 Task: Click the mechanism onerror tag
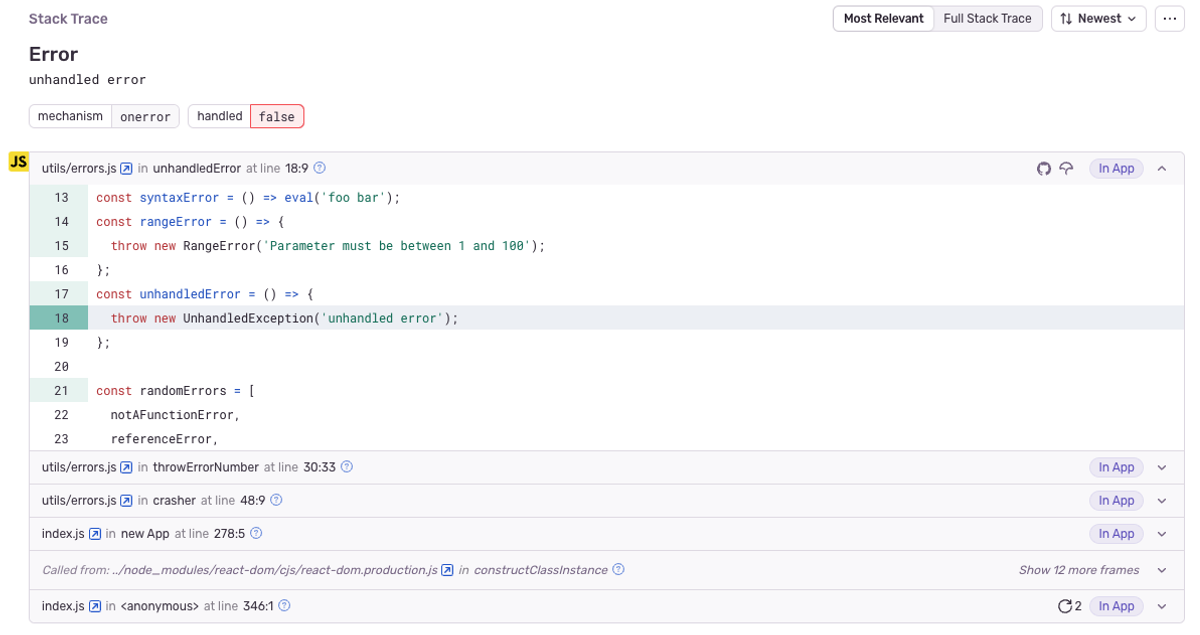coord(104,116)
